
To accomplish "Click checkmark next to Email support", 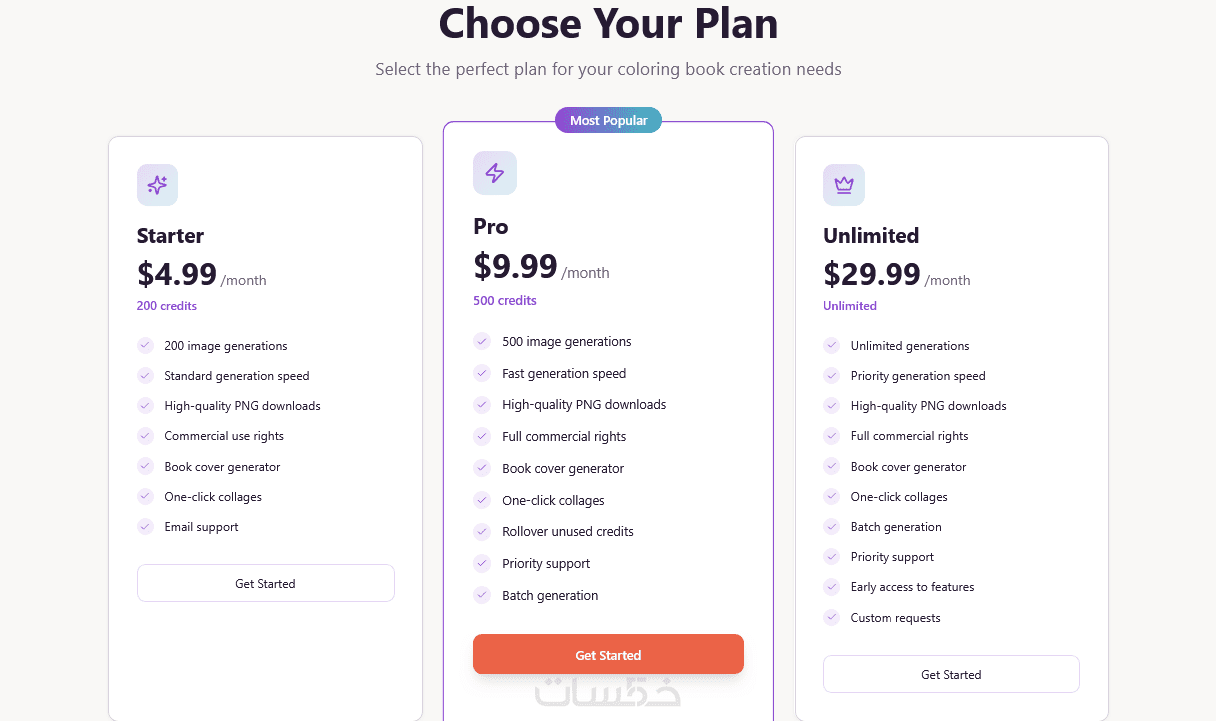I will [145, 526].
